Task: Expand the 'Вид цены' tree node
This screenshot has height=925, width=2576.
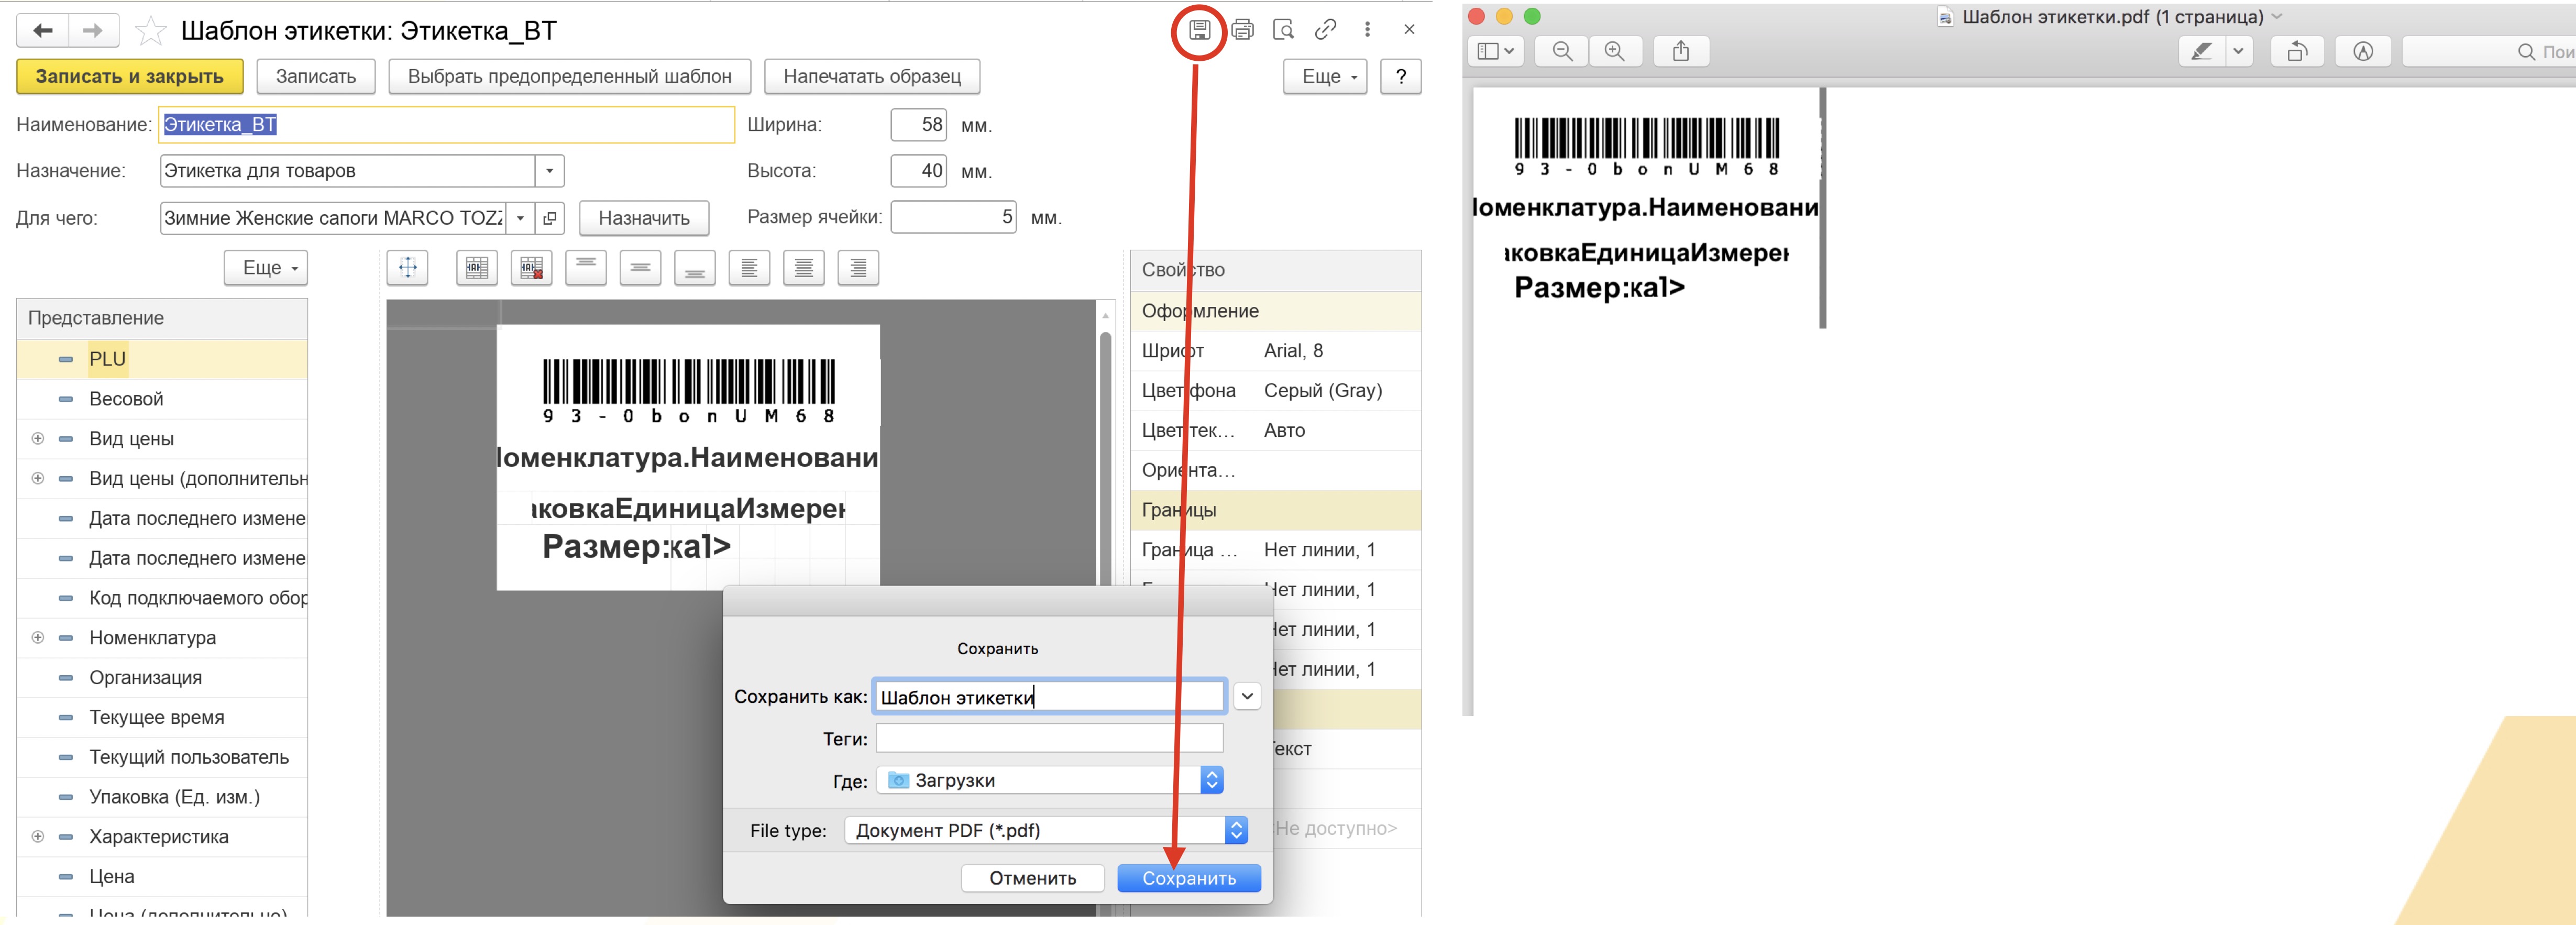Action: 38,438
